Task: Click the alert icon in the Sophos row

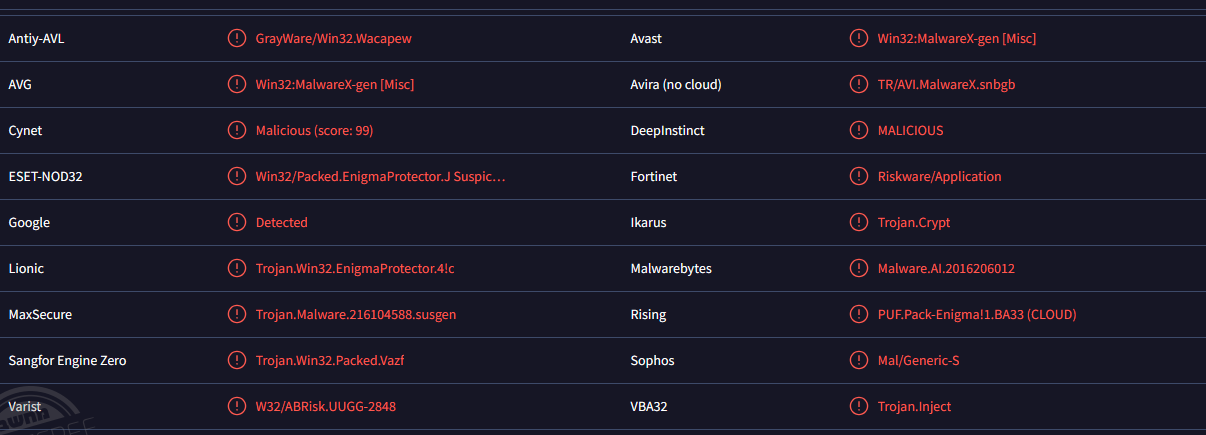Action: tap(858, 361)
